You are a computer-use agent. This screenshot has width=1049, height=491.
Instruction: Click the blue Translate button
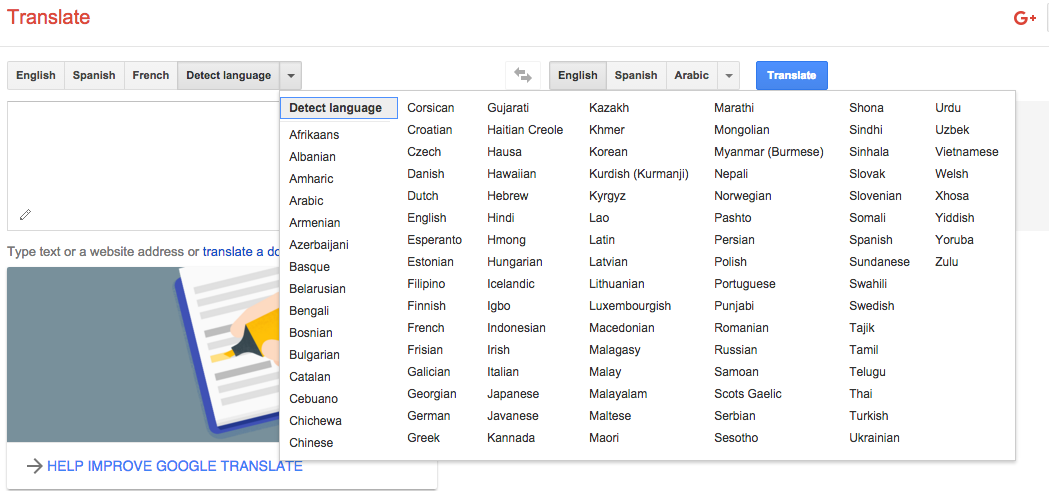(x=791, y=76)
